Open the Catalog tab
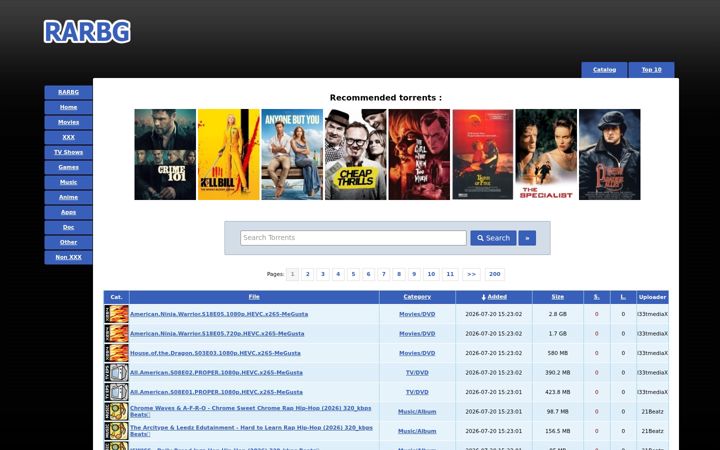The image size is (720, 450). pos(604,70)
